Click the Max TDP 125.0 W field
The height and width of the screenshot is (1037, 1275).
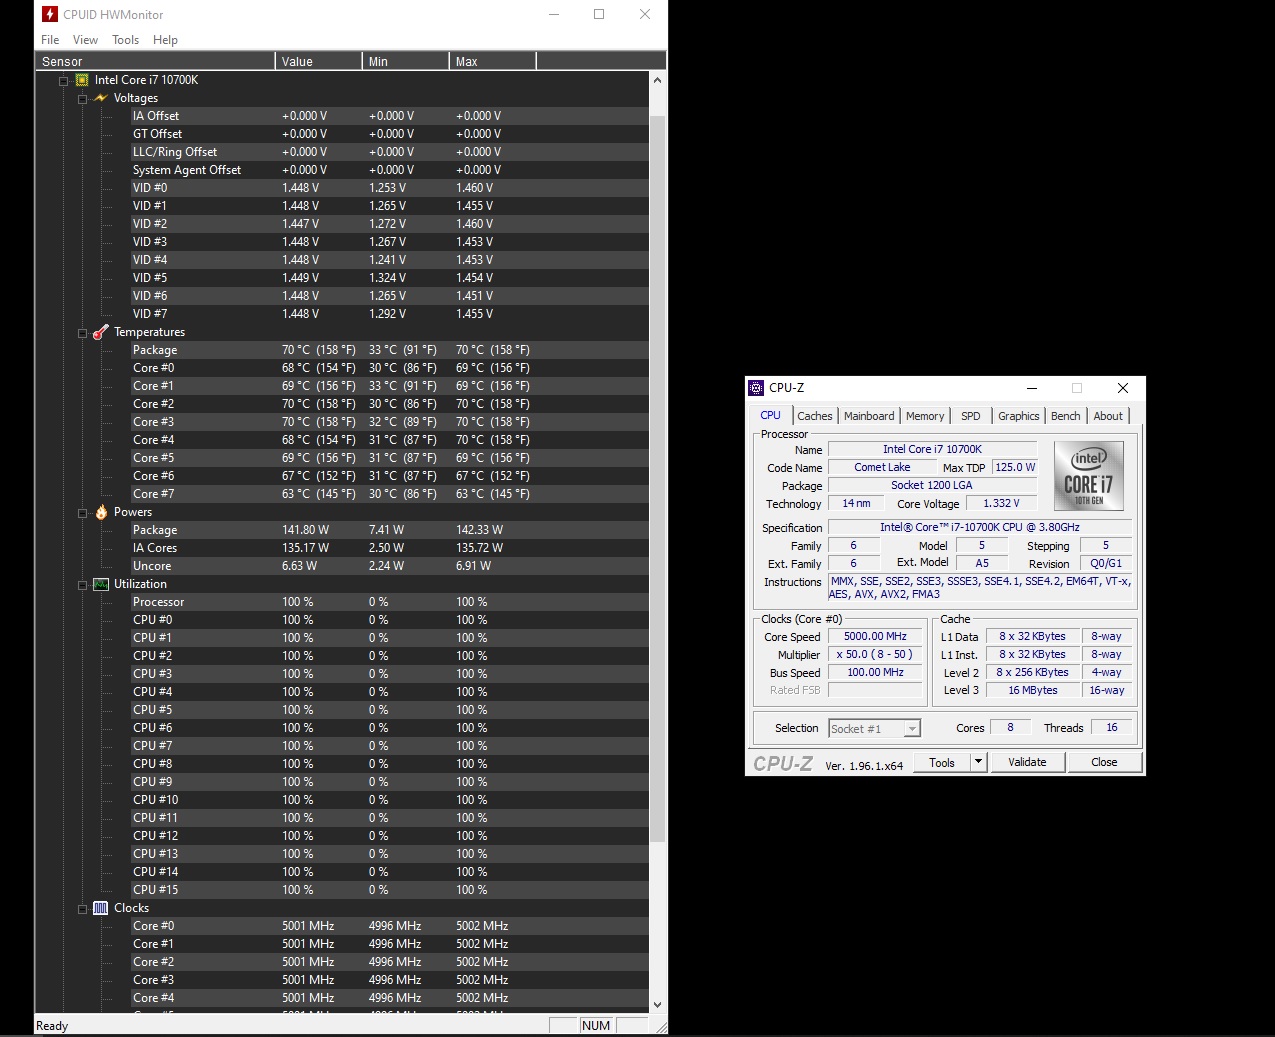(1015, 467)
